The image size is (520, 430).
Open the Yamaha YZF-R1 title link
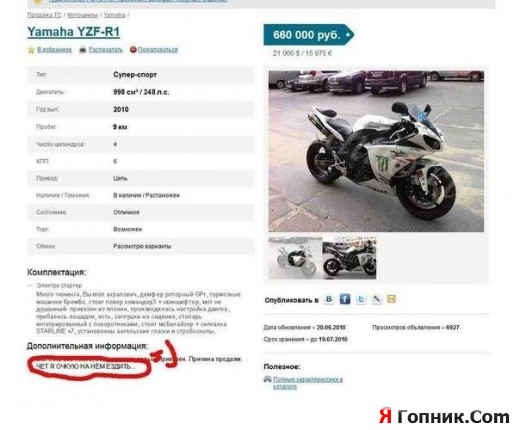tap(73, 32)
